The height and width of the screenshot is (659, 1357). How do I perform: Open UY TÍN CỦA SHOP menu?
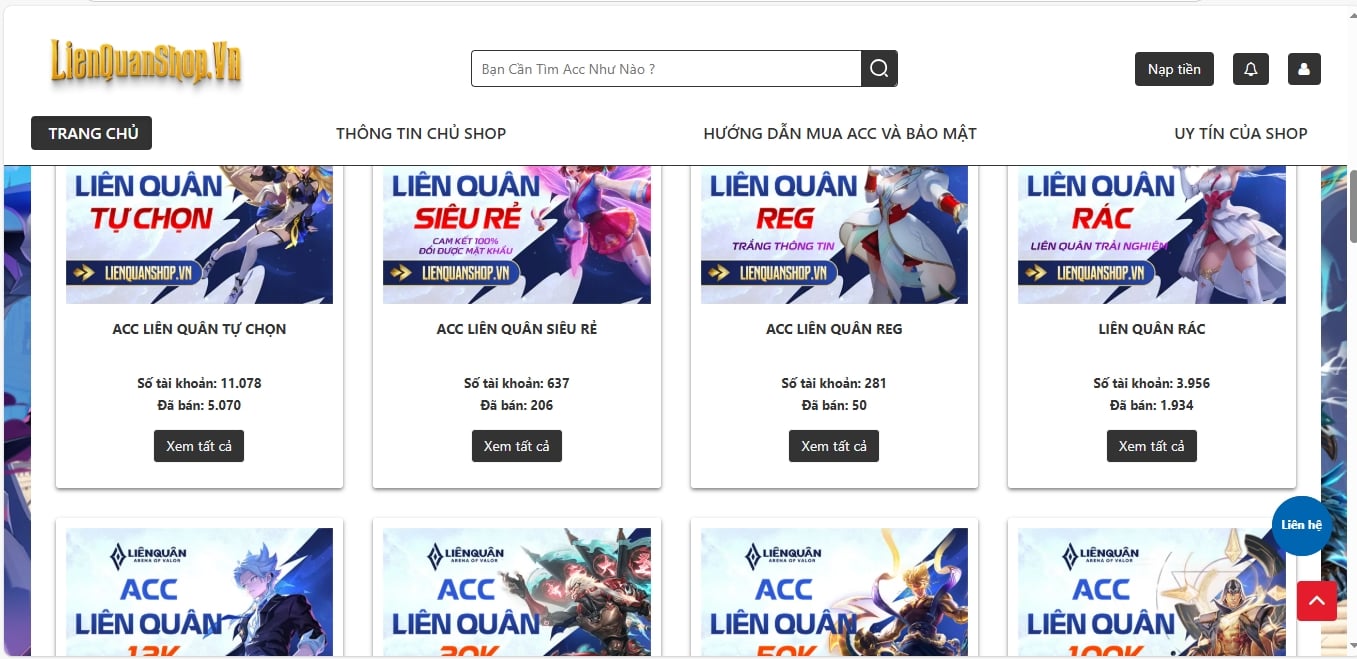click(1241, 133)
